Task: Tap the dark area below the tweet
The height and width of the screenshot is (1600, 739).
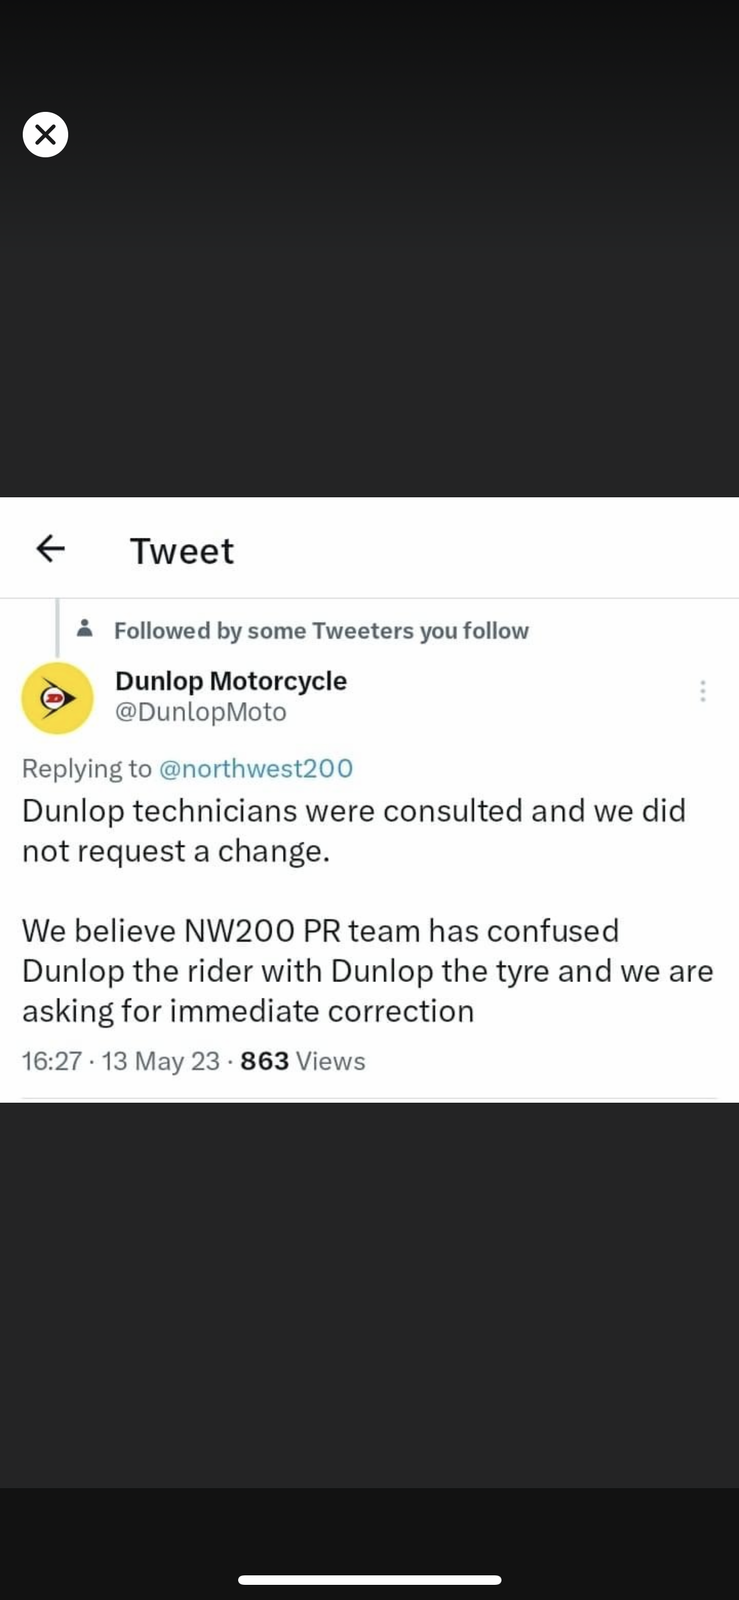Action: 369,1290
